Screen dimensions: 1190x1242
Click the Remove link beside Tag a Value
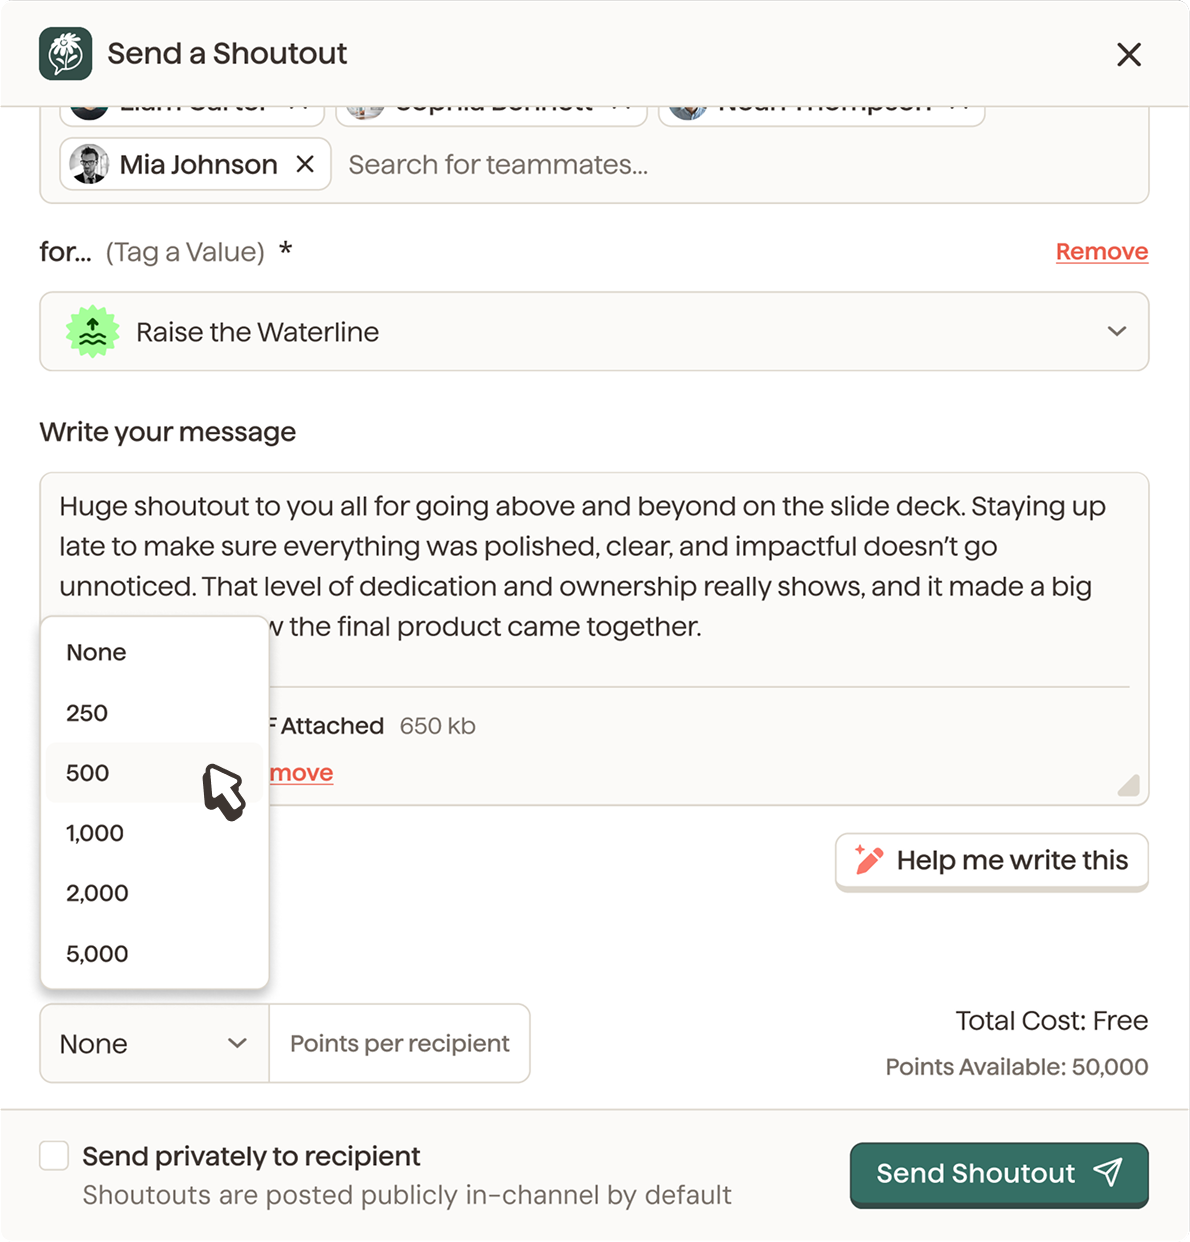(1101, 252)
